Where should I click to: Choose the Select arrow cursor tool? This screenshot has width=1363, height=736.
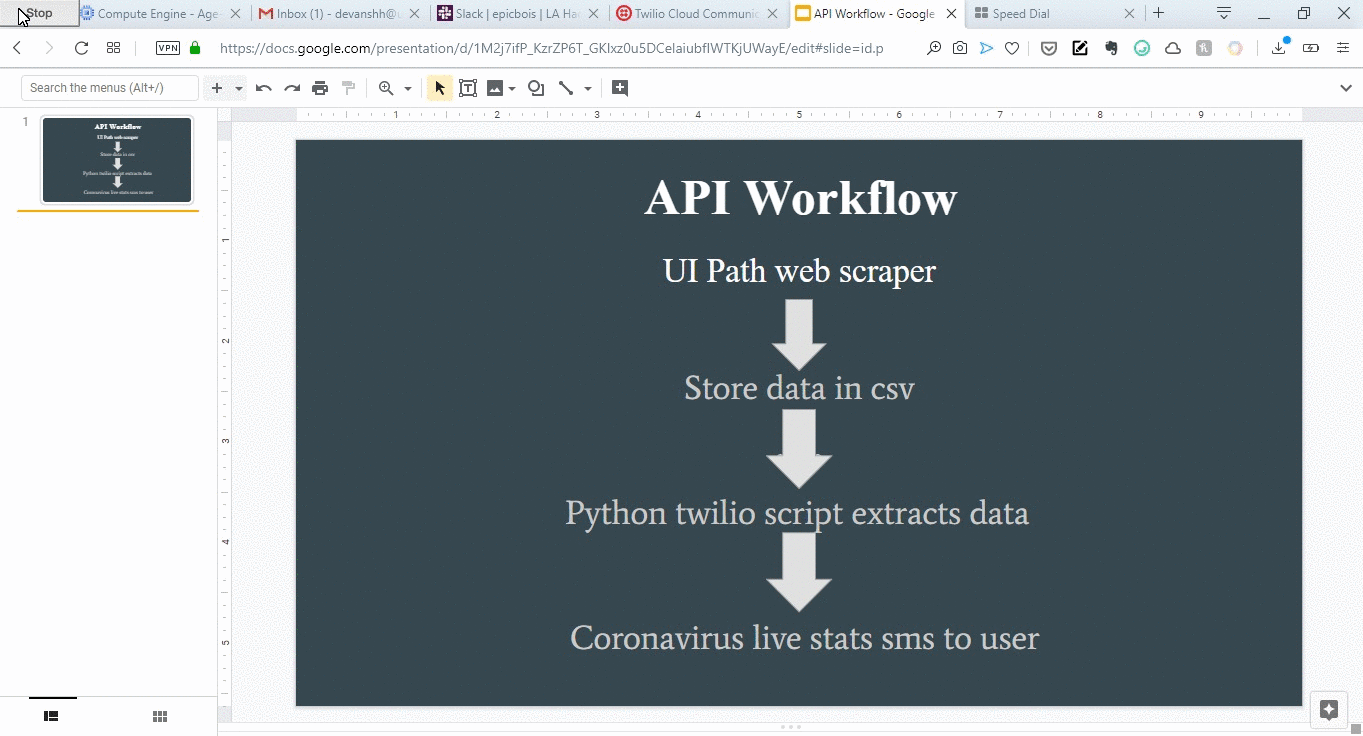tap(440, 88)
